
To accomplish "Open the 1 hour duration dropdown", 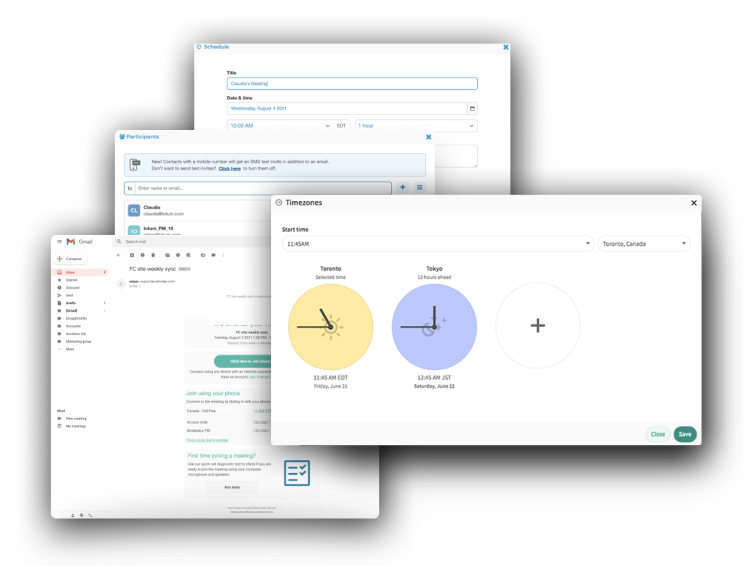I will [x=416, y=126].
